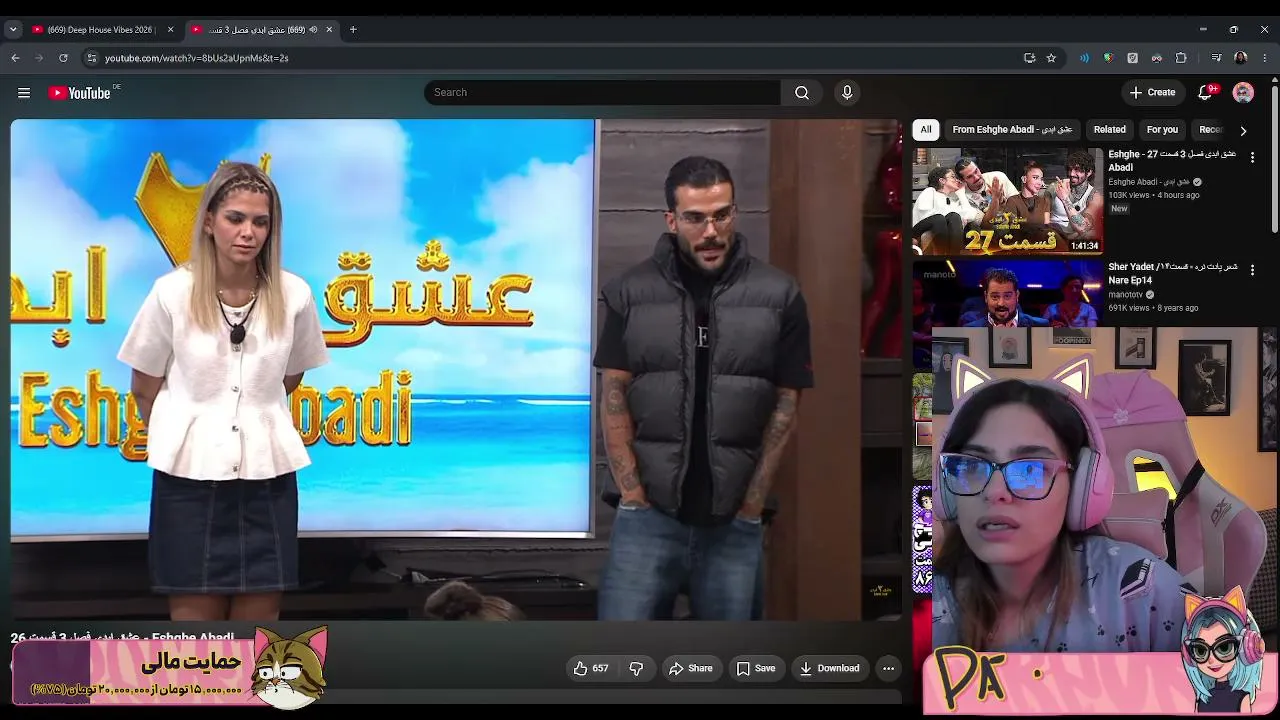Open more actions ellipsis under video
Viewport: 1280px width, 720px height.
[888, 668]
